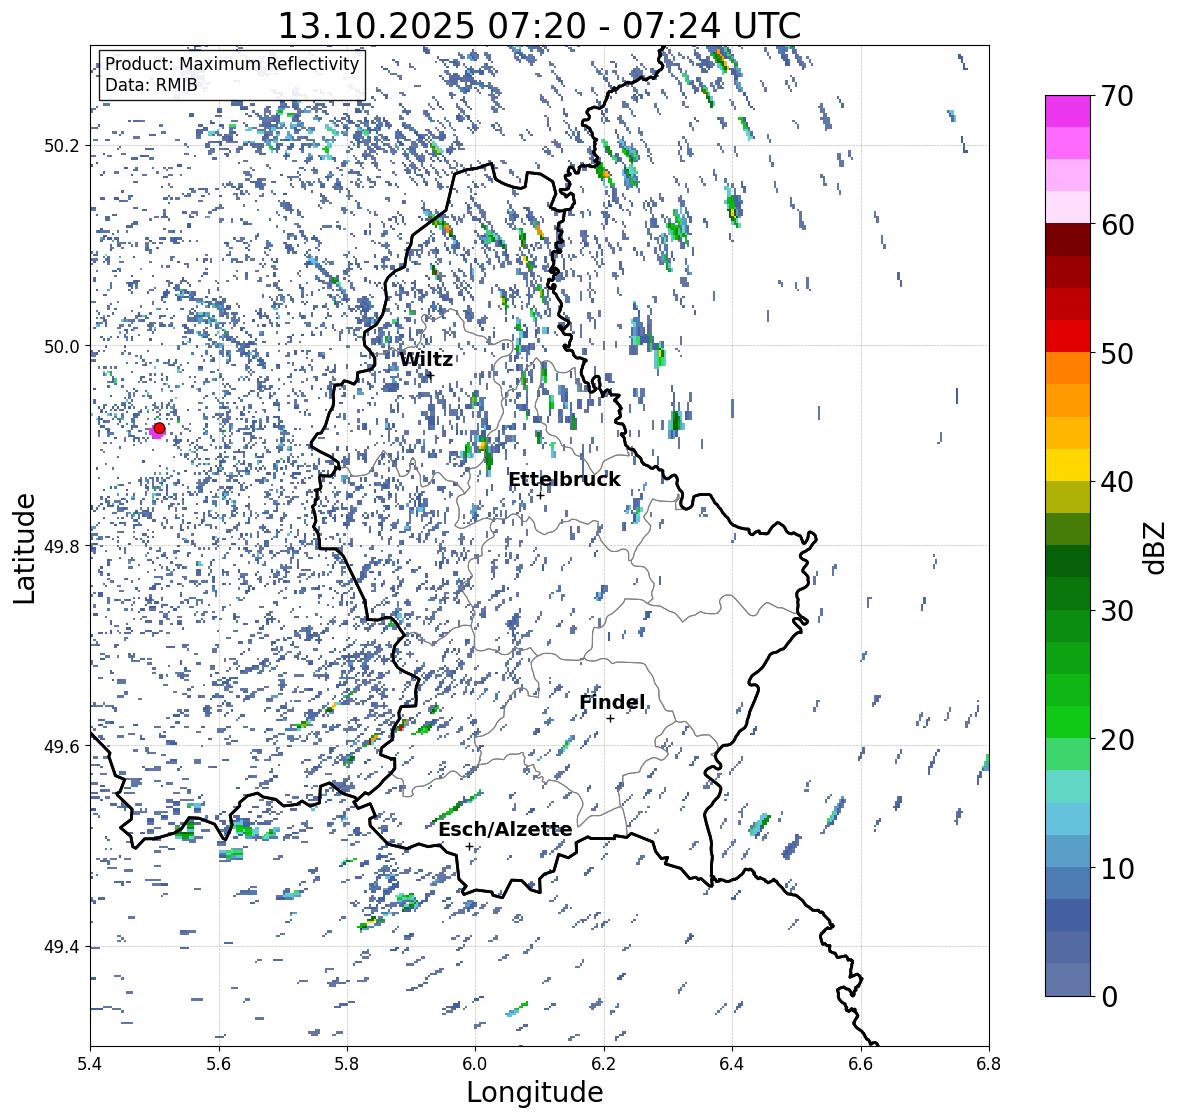Click the plus marker below Esch/Alzette label
The width and height of the screenshot is (1179, 1117).
pyautogui.click(x=469, y=846)
